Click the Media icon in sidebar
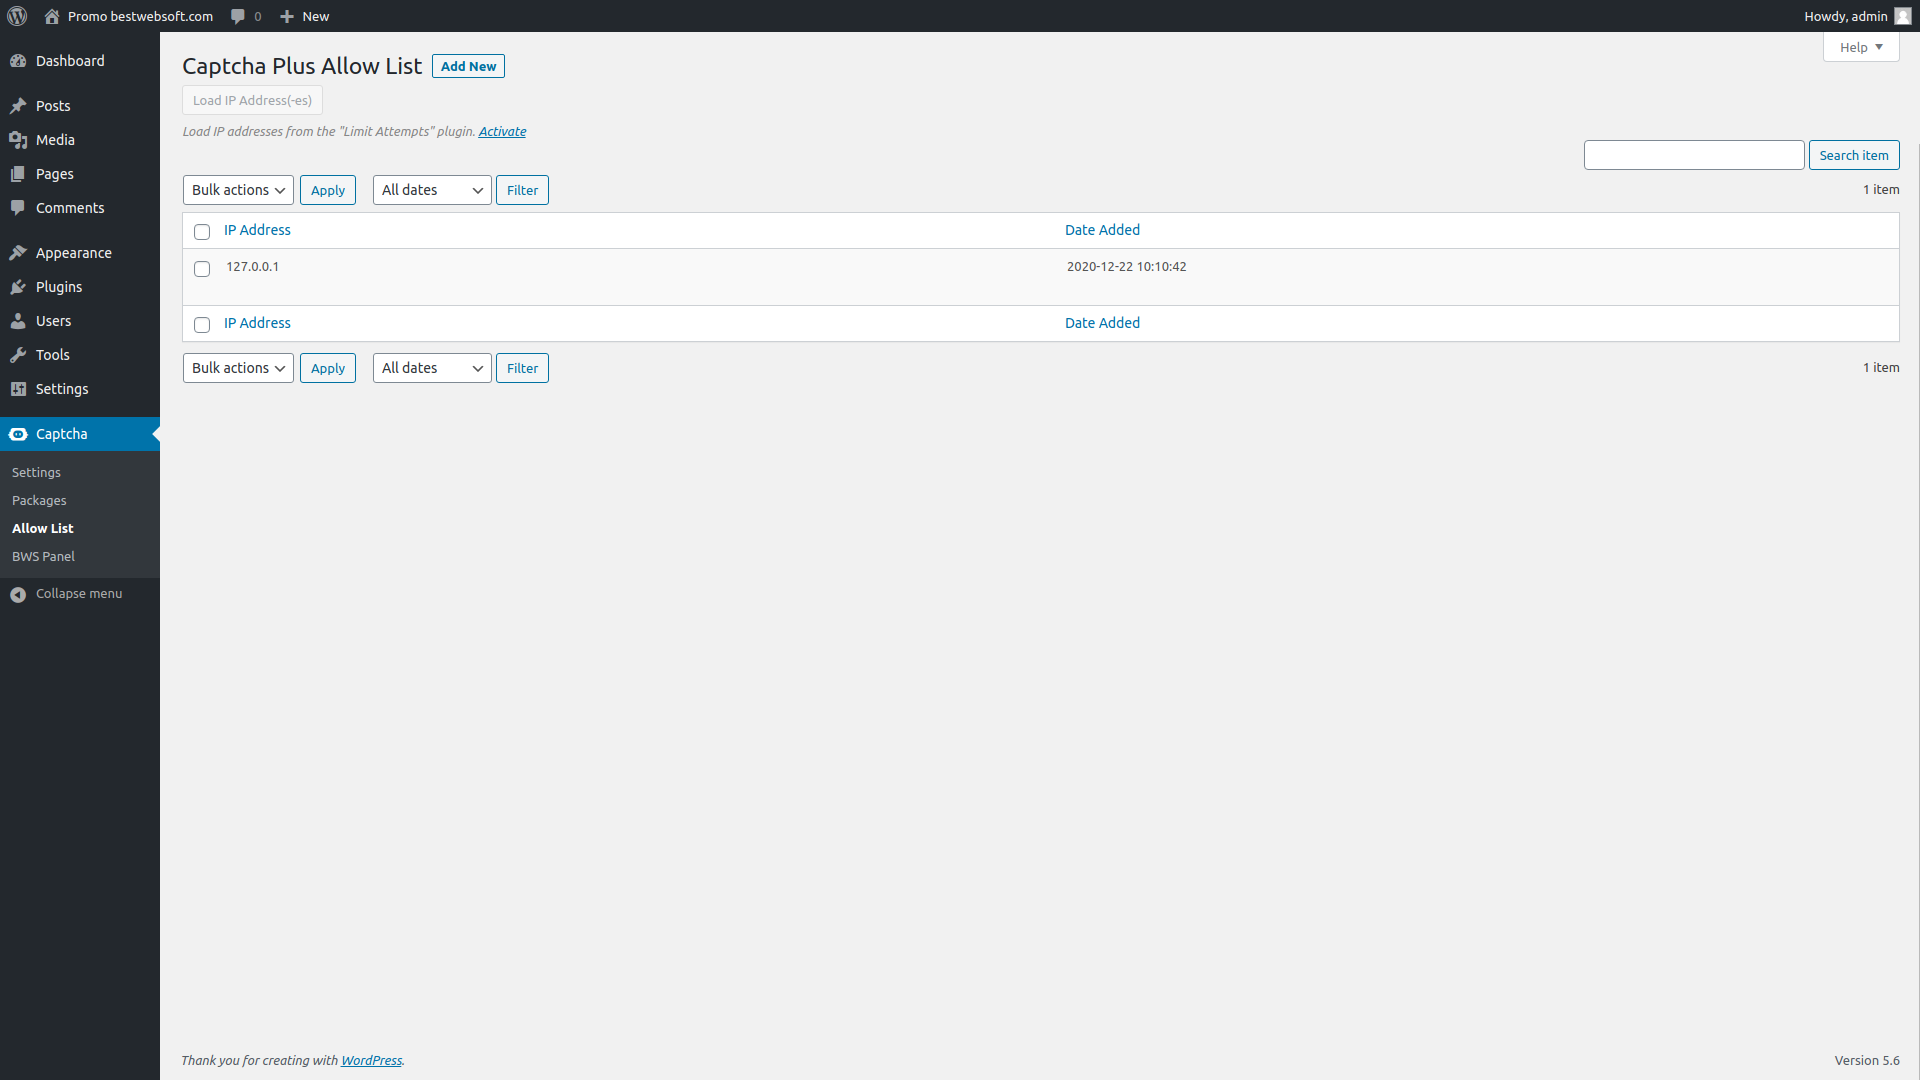1920x1080 pixels. point(18,140)
